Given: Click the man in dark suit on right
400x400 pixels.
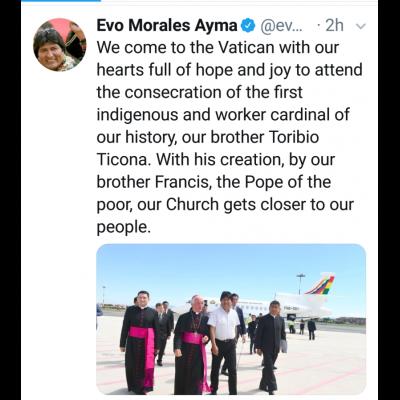Looking at the screenshot, I should tap(271, 346).
